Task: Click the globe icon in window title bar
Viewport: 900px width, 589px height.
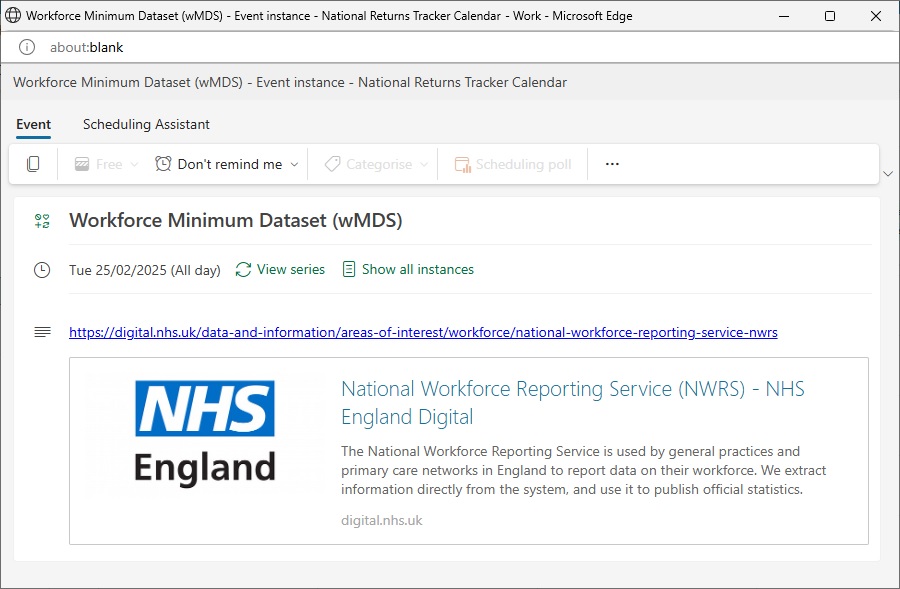Action: pyautogui.click(x=13, y=16)
